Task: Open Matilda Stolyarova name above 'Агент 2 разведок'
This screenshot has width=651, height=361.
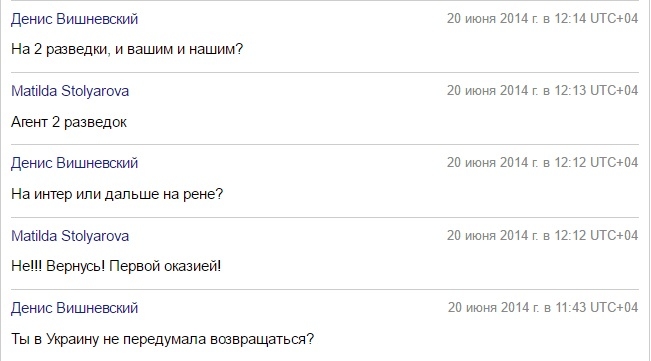Action: point(70,91)
